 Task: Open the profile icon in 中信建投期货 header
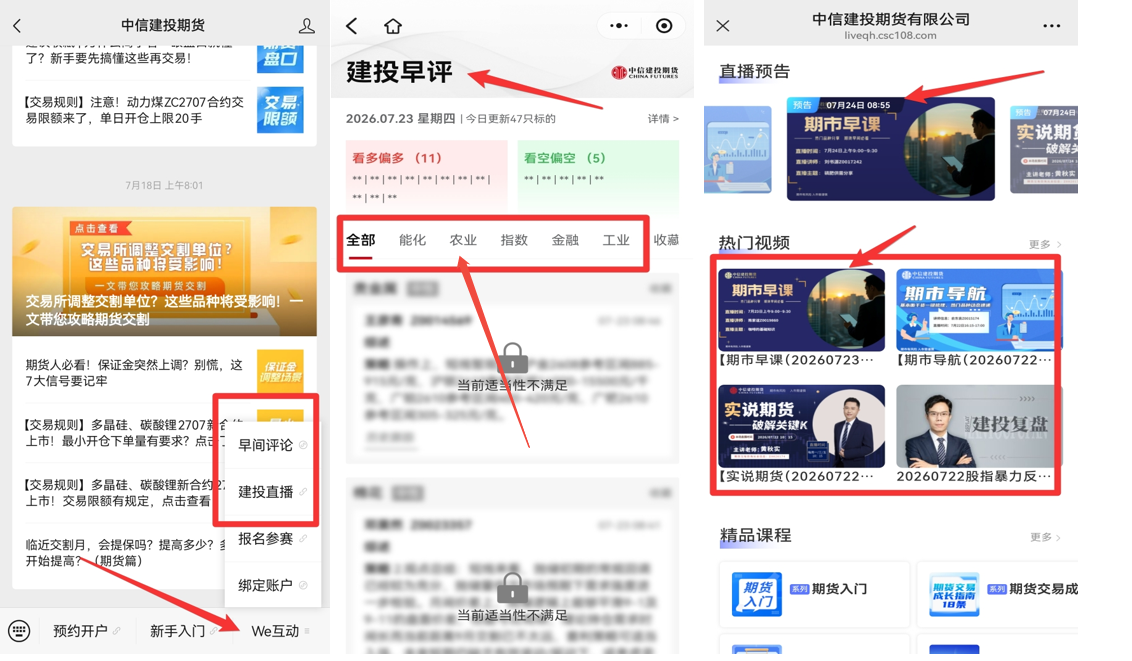coord(307,26)
